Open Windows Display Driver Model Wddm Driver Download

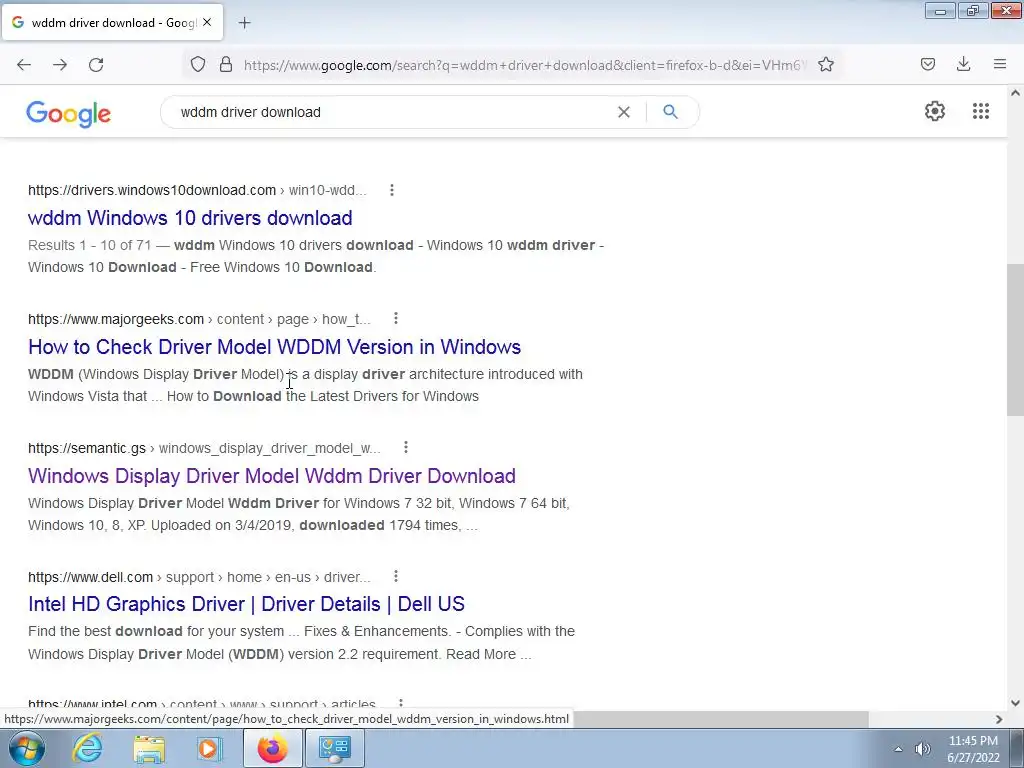(x=272, y=475)
